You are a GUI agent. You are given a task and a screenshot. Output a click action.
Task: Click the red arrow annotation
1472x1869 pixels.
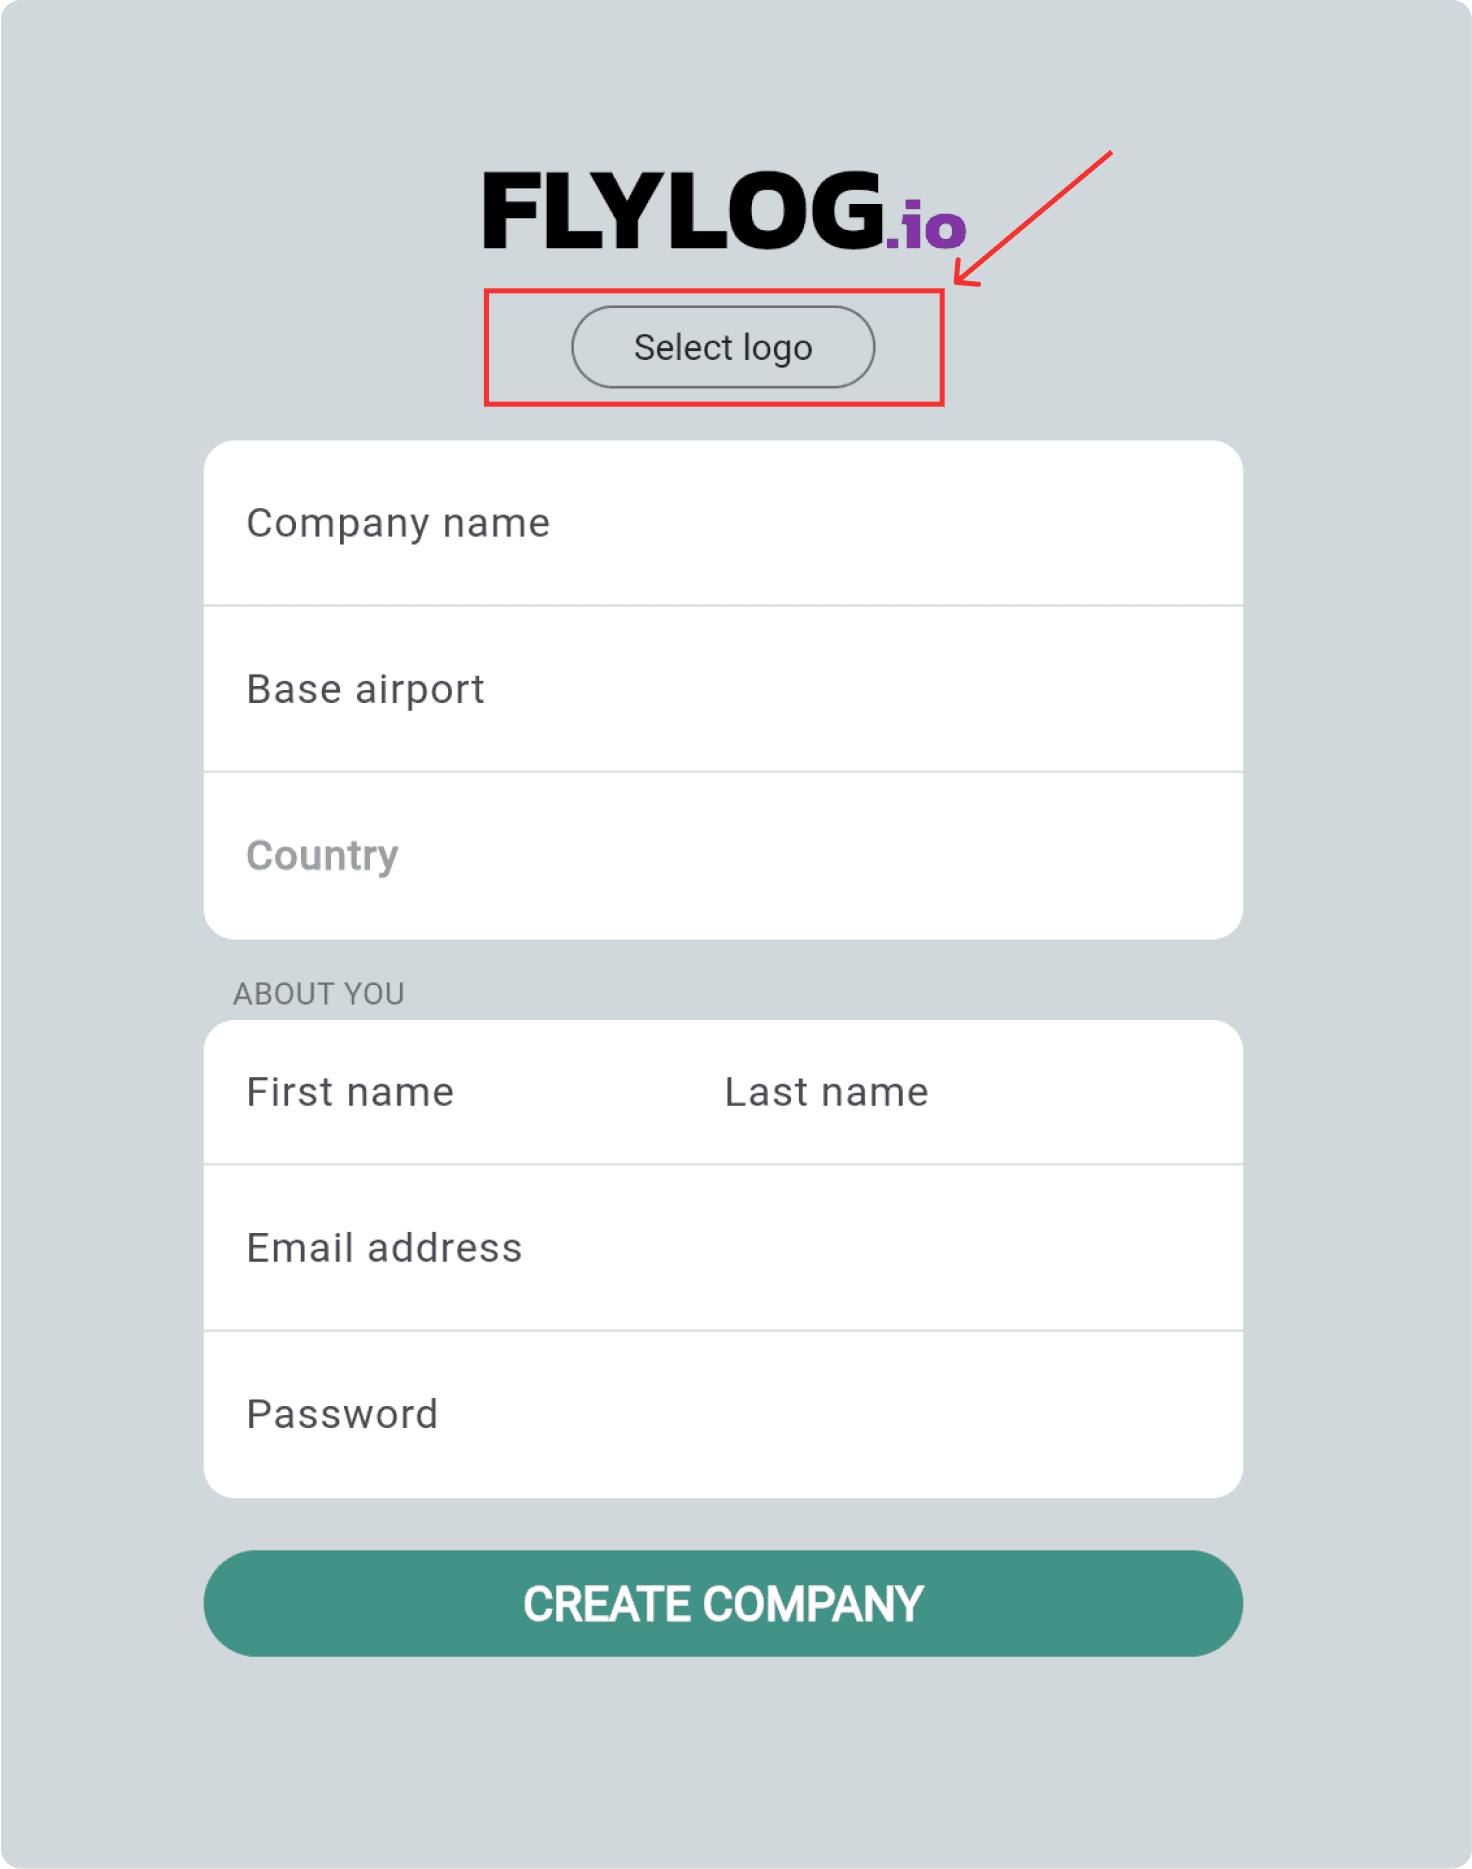pos(1032,219)
